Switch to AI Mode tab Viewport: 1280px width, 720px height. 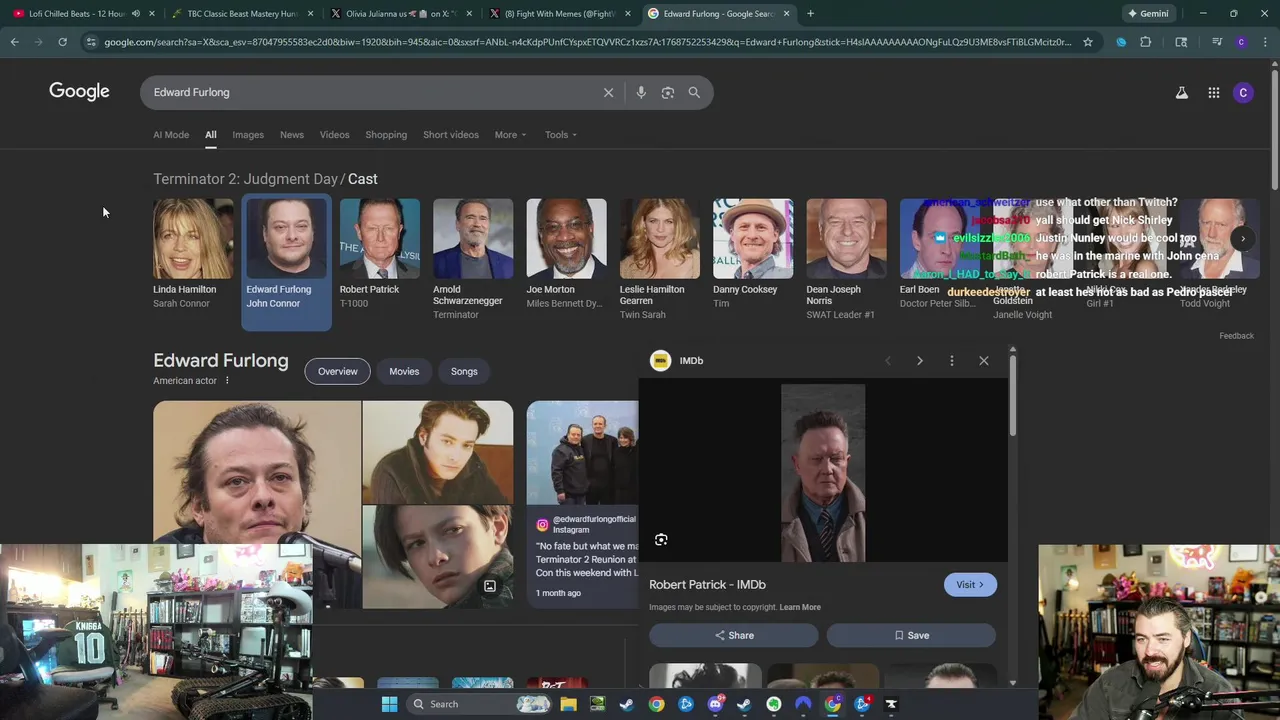(171, 135)
